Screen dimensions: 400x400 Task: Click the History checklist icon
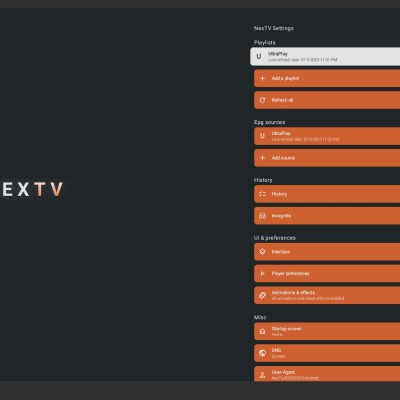tap(262, 194)
